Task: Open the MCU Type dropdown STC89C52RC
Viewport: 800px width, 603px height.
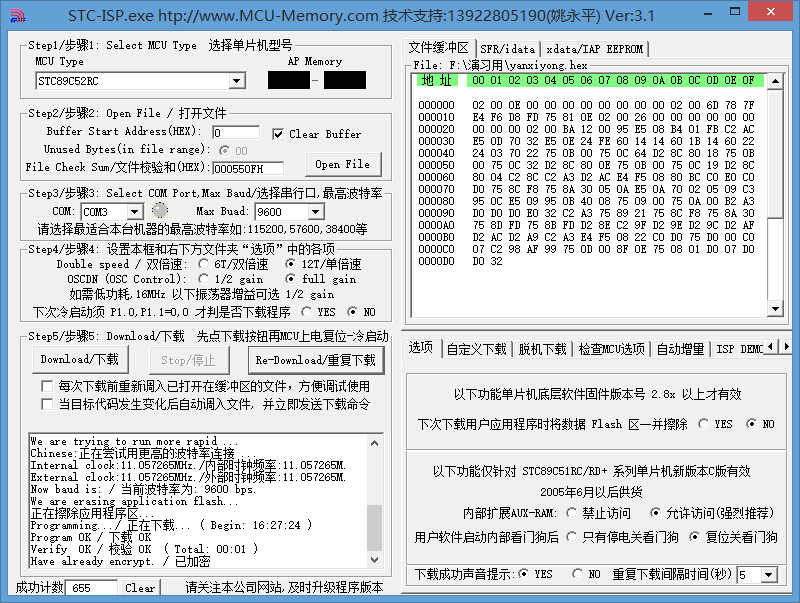Action: (236, 81)
